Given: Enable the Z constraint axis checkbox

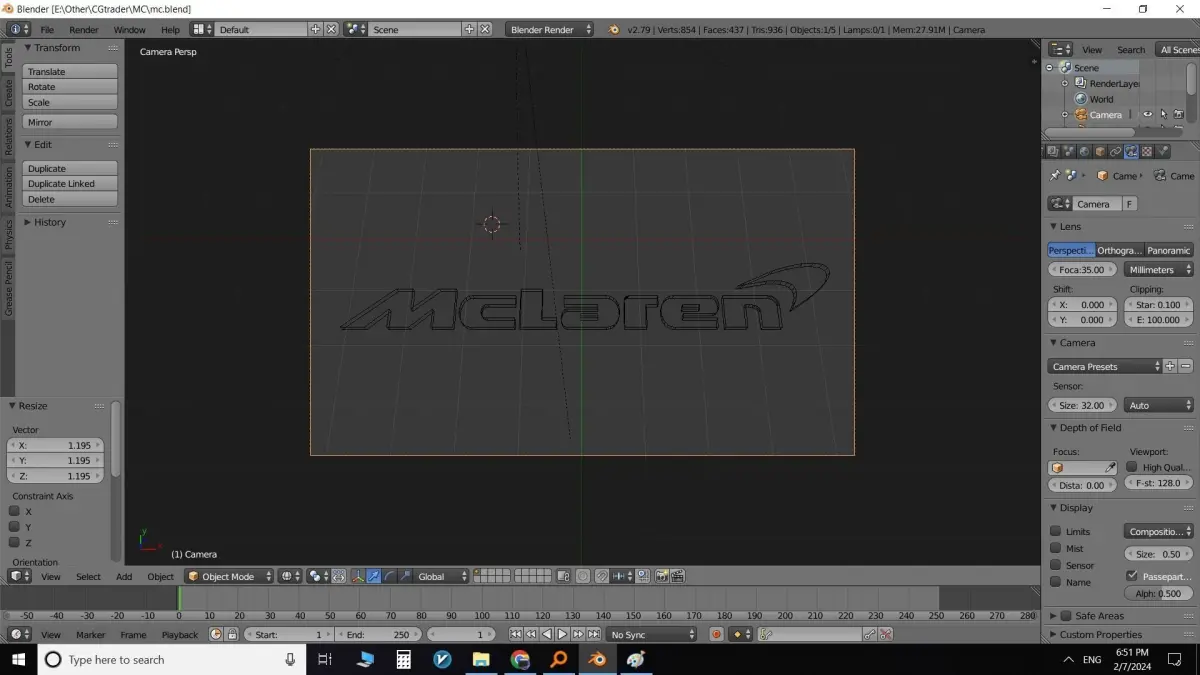Looking at the screenshot, I should click(14, 542).
